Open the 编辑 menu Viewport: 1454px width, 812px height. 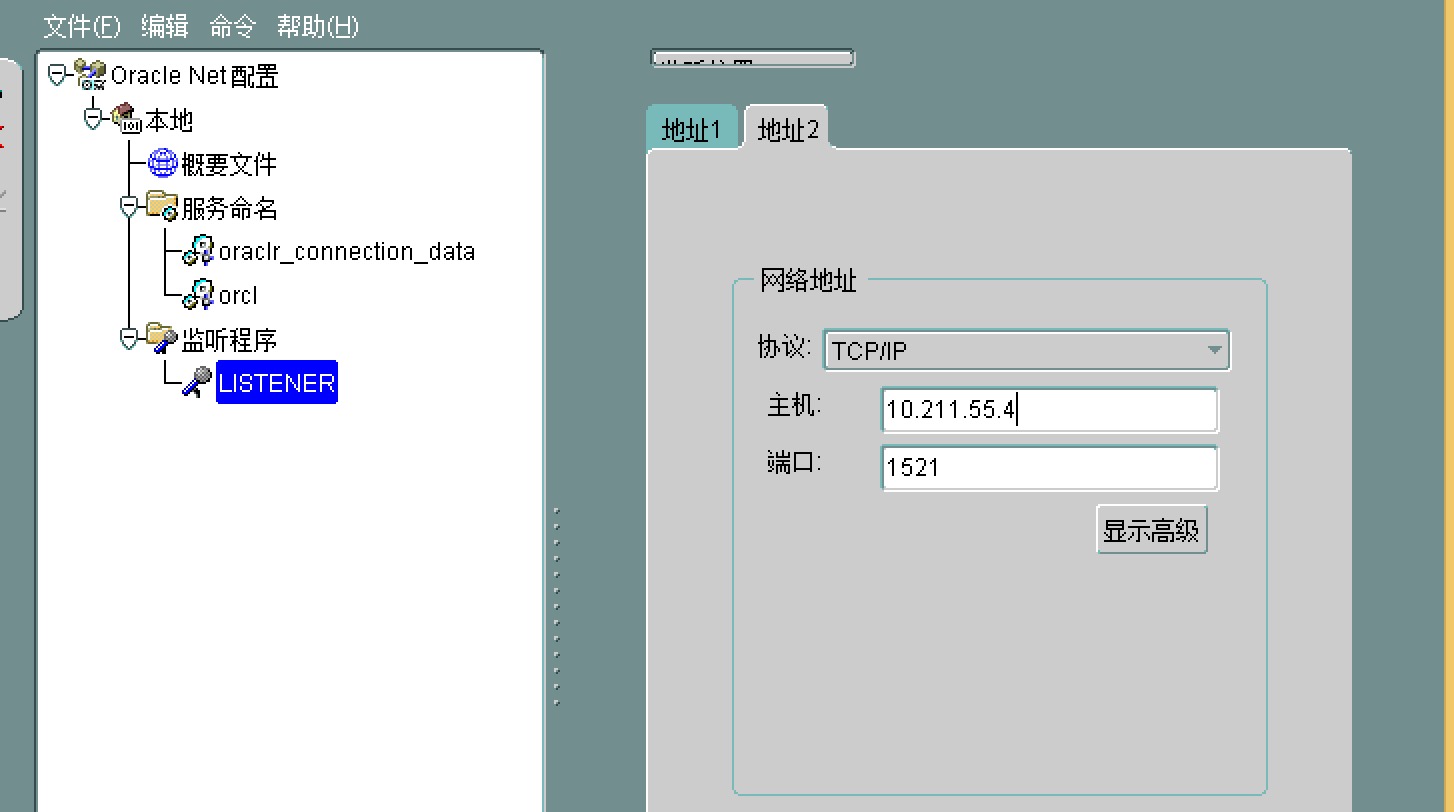165,27
